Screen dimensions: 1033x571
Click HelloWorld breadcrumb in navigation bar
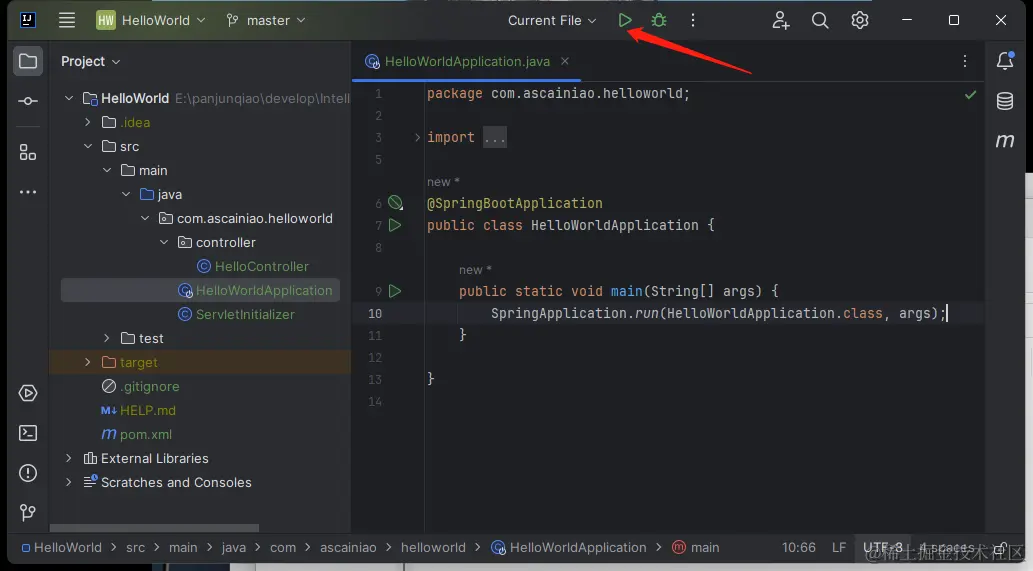pos(67,547)
